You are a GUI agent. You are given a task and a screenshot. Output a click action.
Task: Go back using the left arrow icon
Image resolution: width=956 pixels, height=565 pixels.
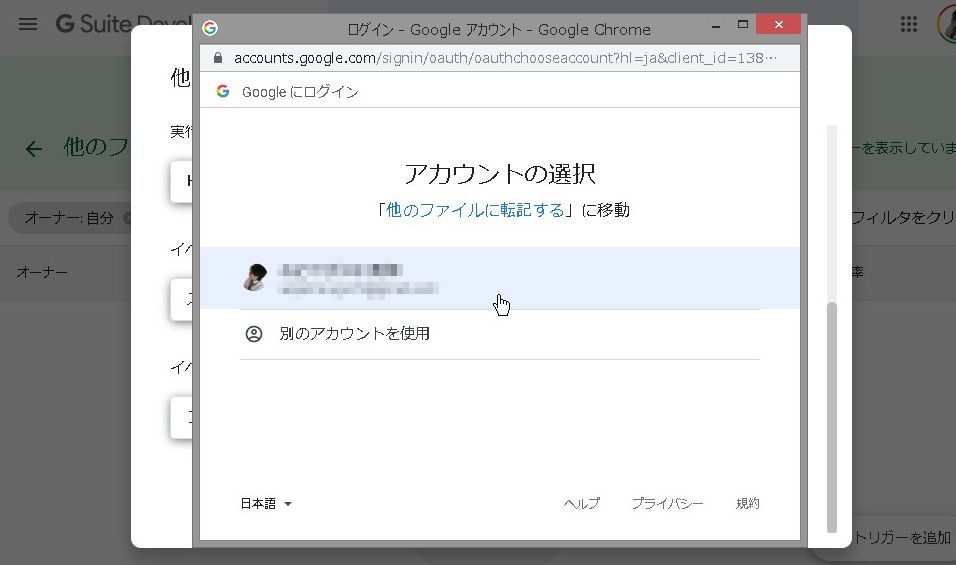click(x=34, y=149)
